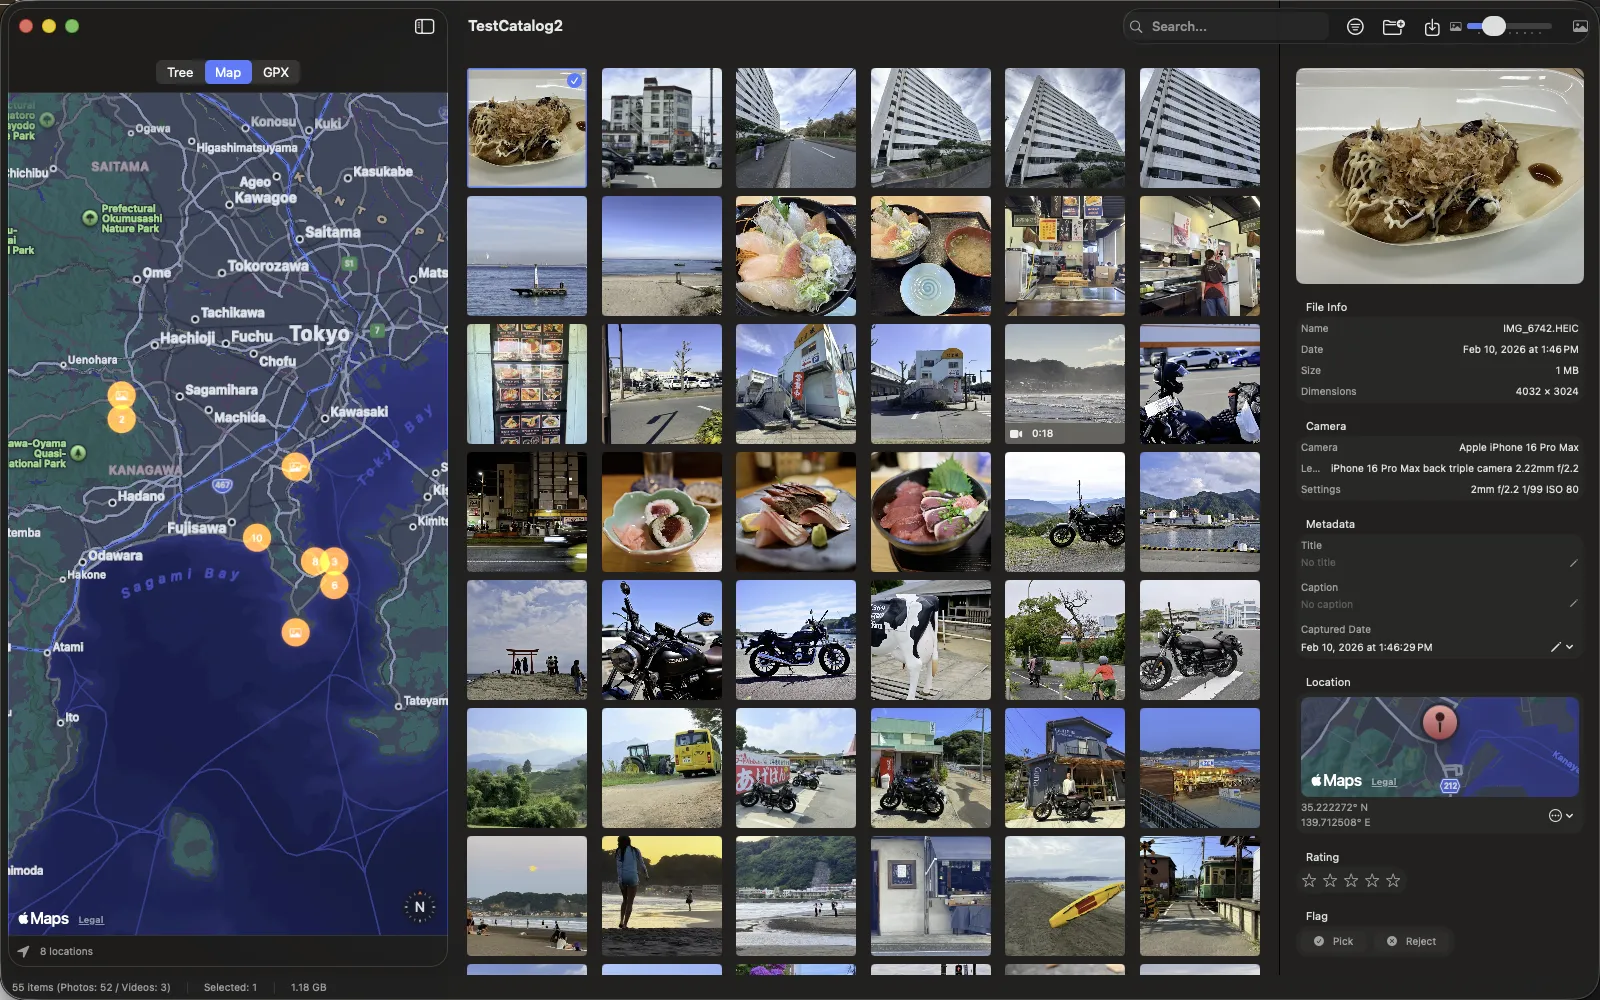Click the small image icon left of the zoom slider
Screen dimensions: 1600x1000
(x=1455, y=27)
